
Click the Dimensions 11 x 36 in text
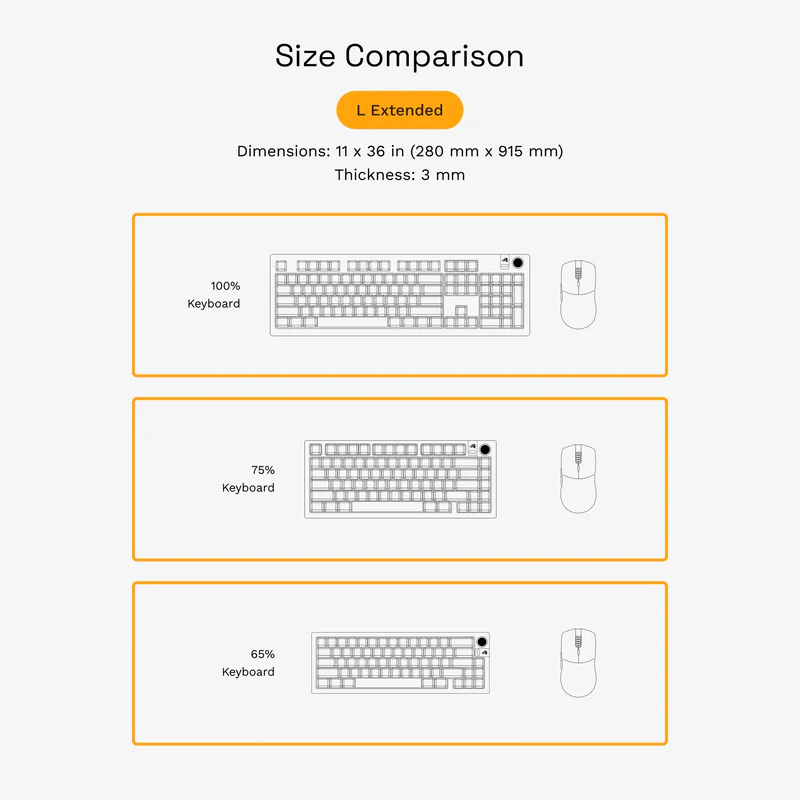point(400,152)
